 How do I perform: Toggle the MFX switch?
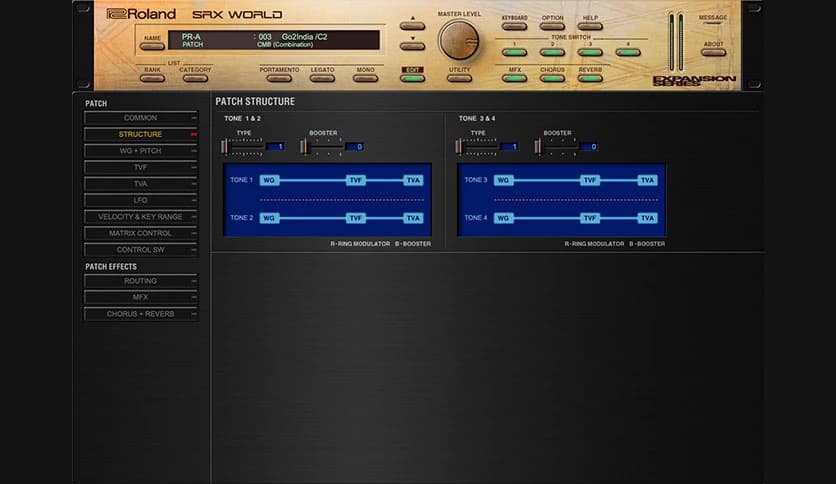point(514,78)
